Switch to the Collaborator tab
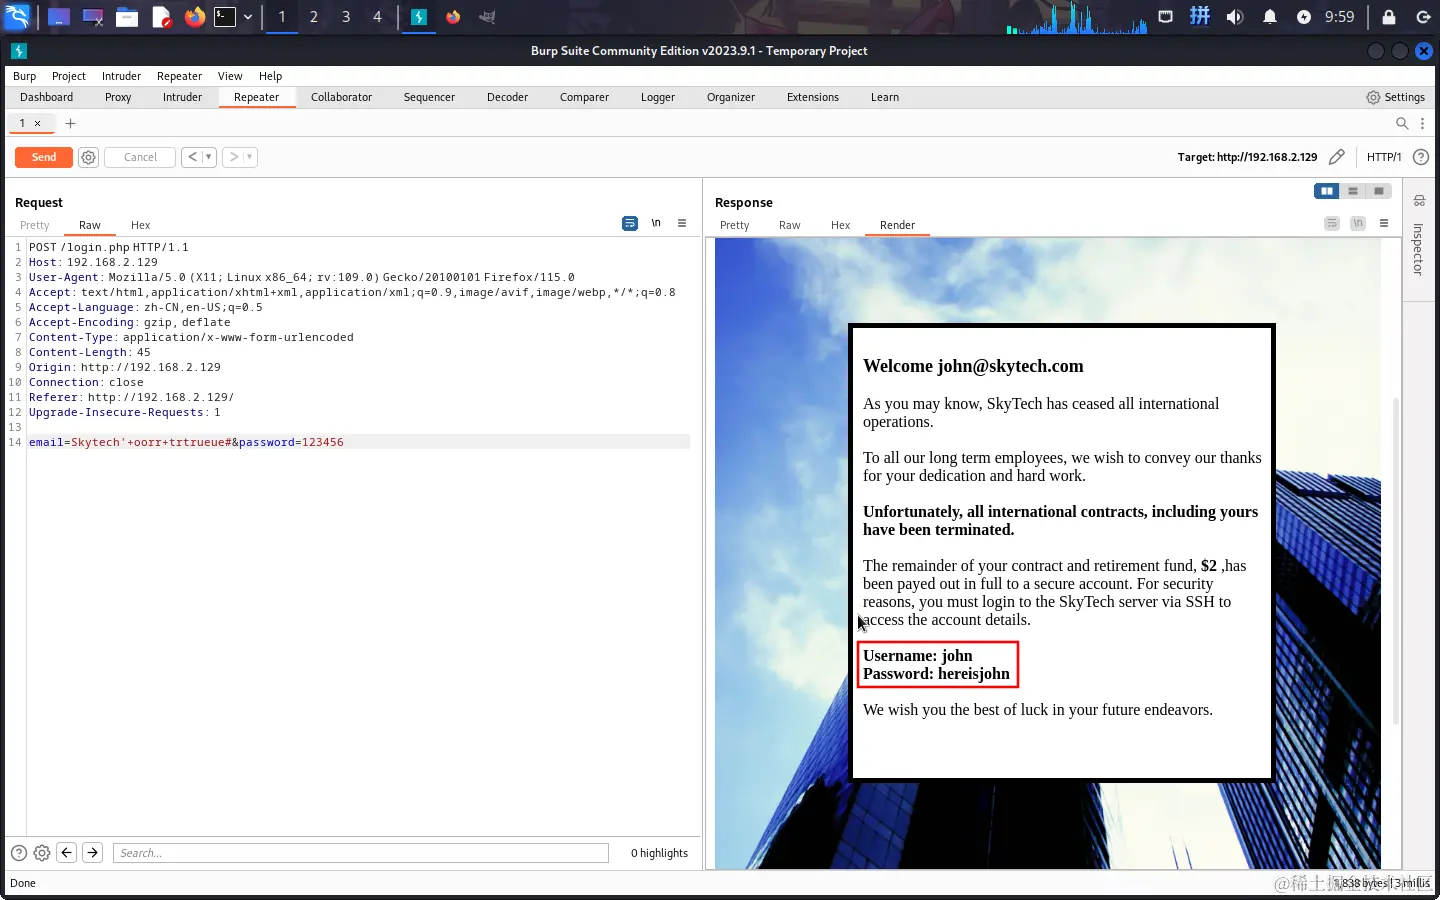1440x900 pixels. [x=342, y=97]
